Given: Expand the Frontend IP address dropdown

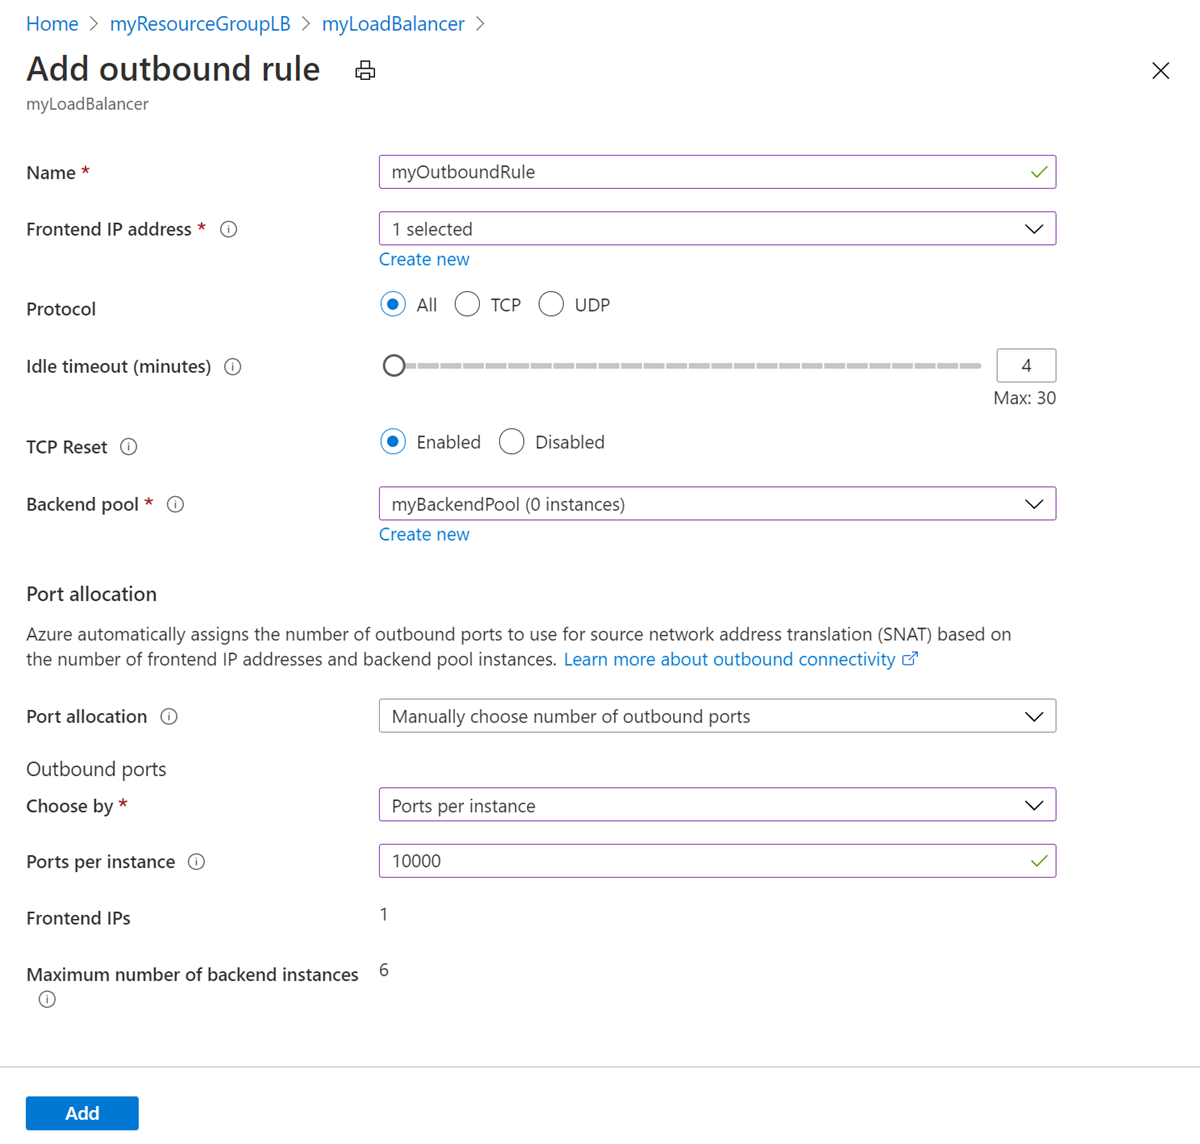Looking at the screenshot, I should (x=717, y=229).
